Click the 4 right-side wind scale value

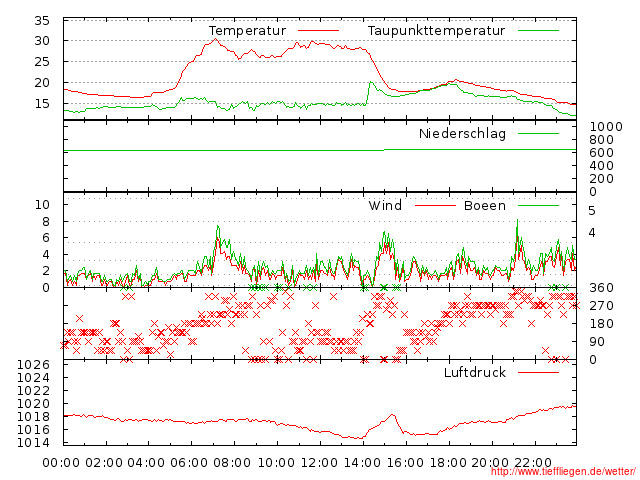click(592, 233)
